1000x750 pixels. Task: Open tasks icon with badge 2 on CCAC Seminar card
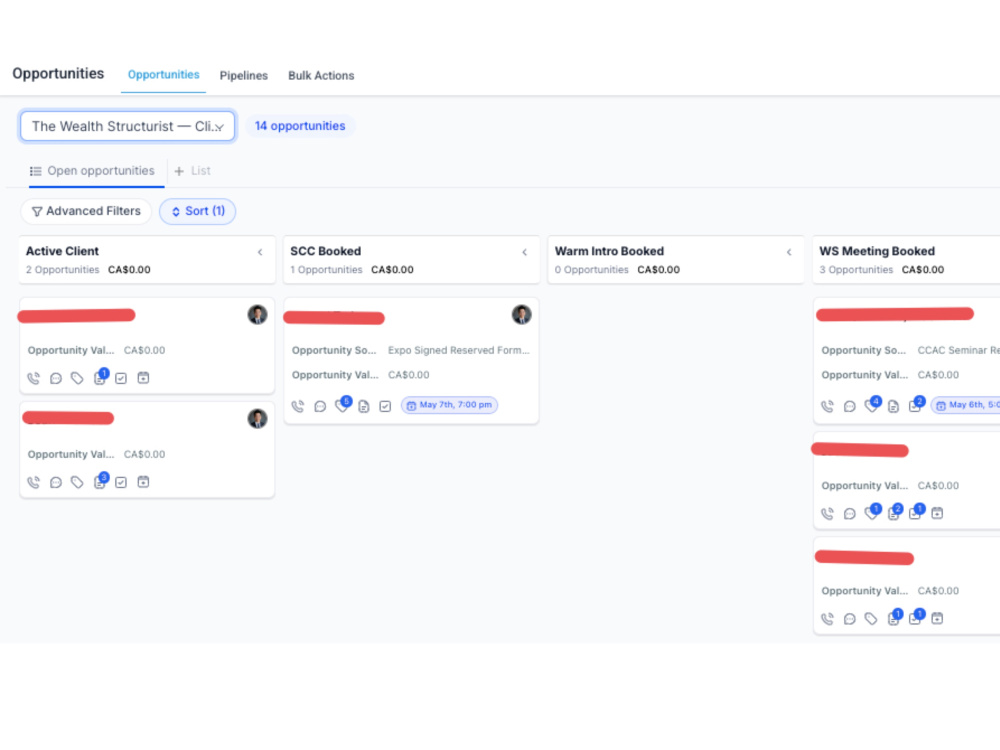tap(916, 404)
